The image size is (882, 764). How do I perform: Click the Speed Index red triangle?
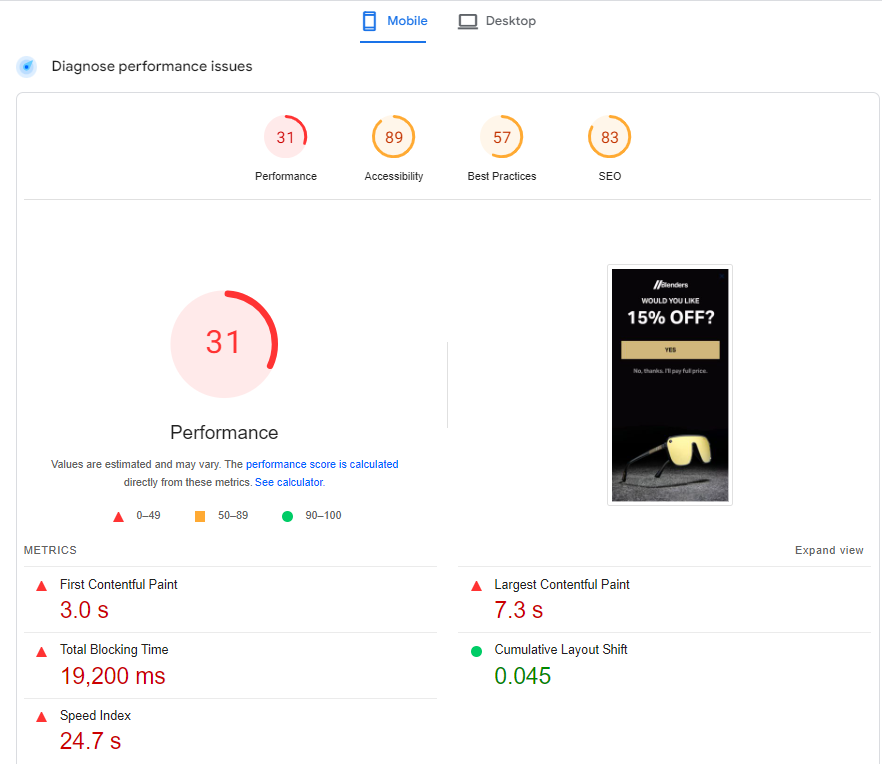coord(42,717)
